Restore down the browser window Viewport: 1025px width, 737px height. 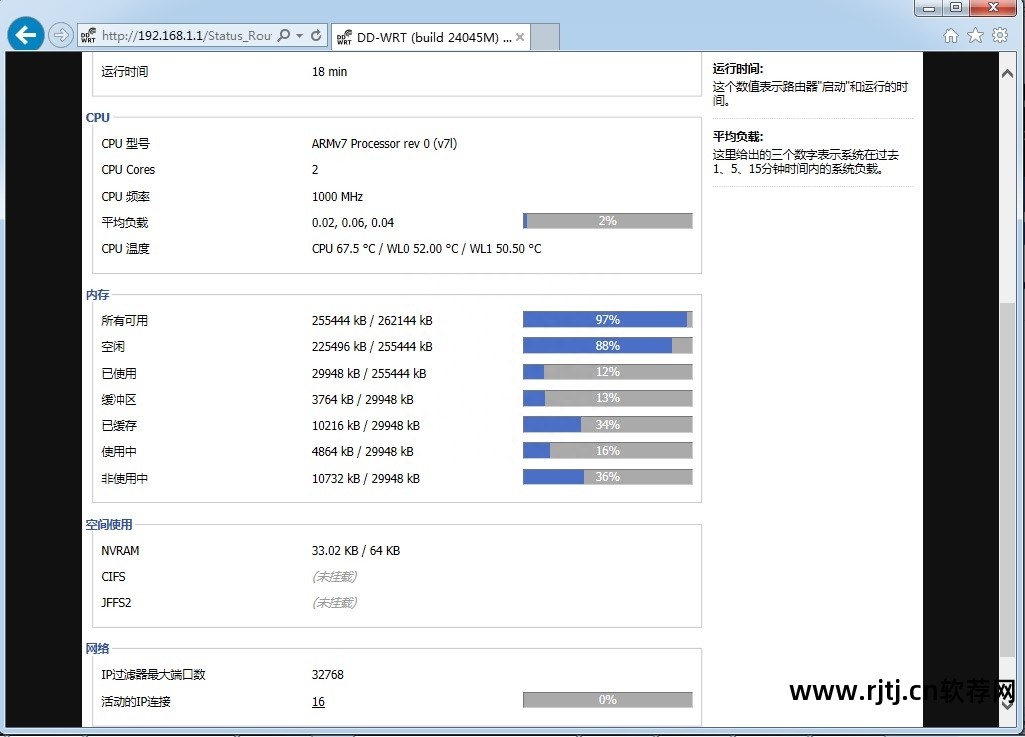click(x=956, y=8)
